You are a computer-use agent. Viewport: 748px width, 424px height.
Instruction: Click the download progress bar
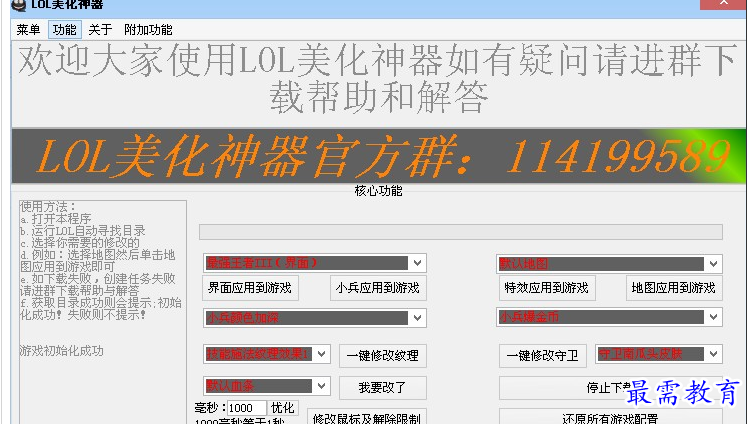click(x=461, y=232)
